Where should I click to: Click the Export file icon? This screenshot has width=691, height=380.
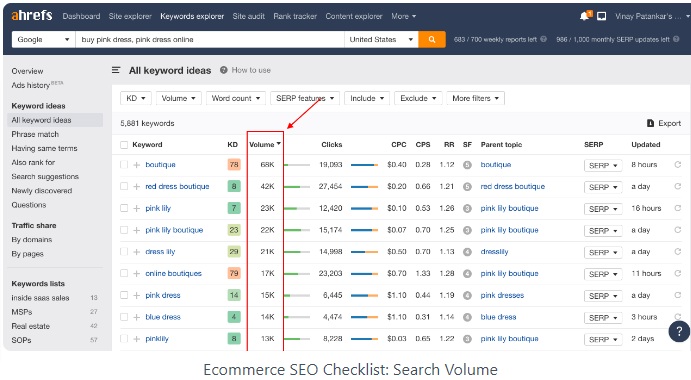click(650, 123)
